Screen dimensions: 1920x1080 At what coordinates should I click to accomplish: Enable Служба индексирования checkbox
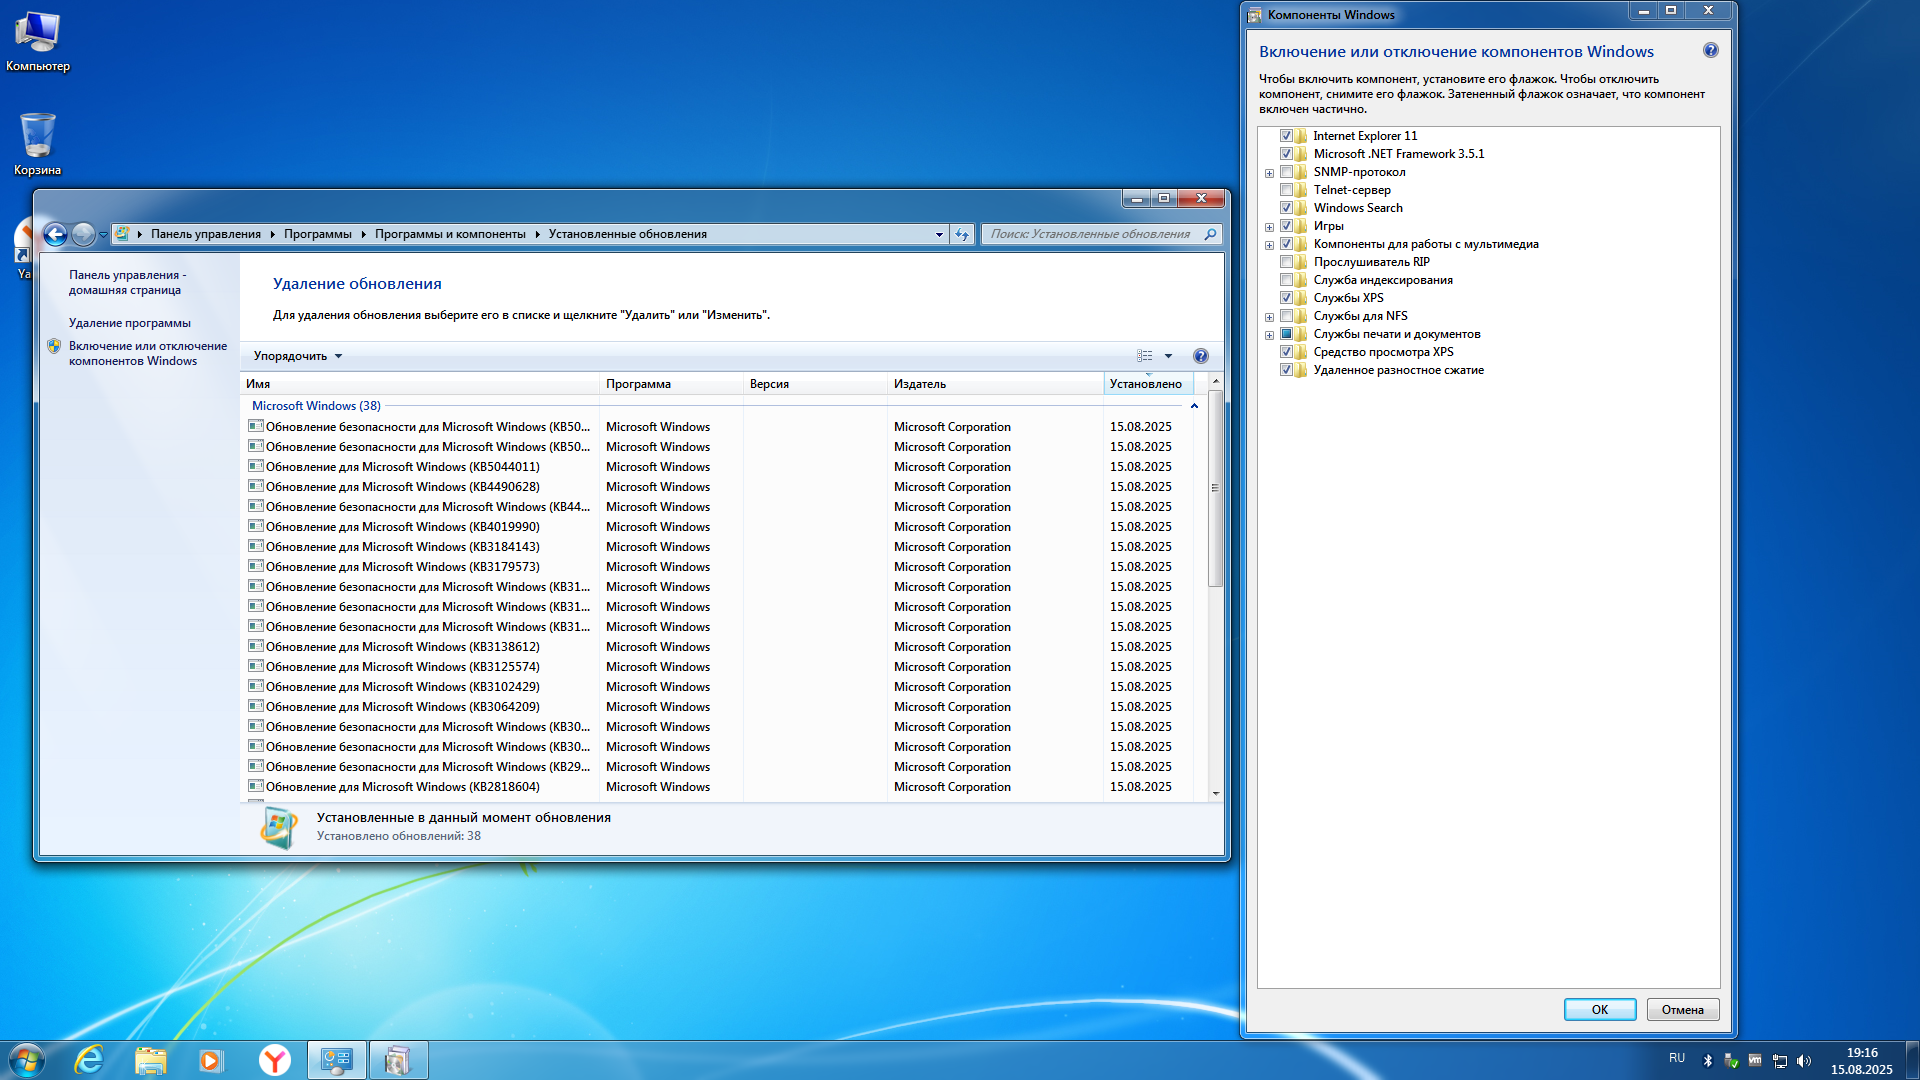tap(1286, 280)
